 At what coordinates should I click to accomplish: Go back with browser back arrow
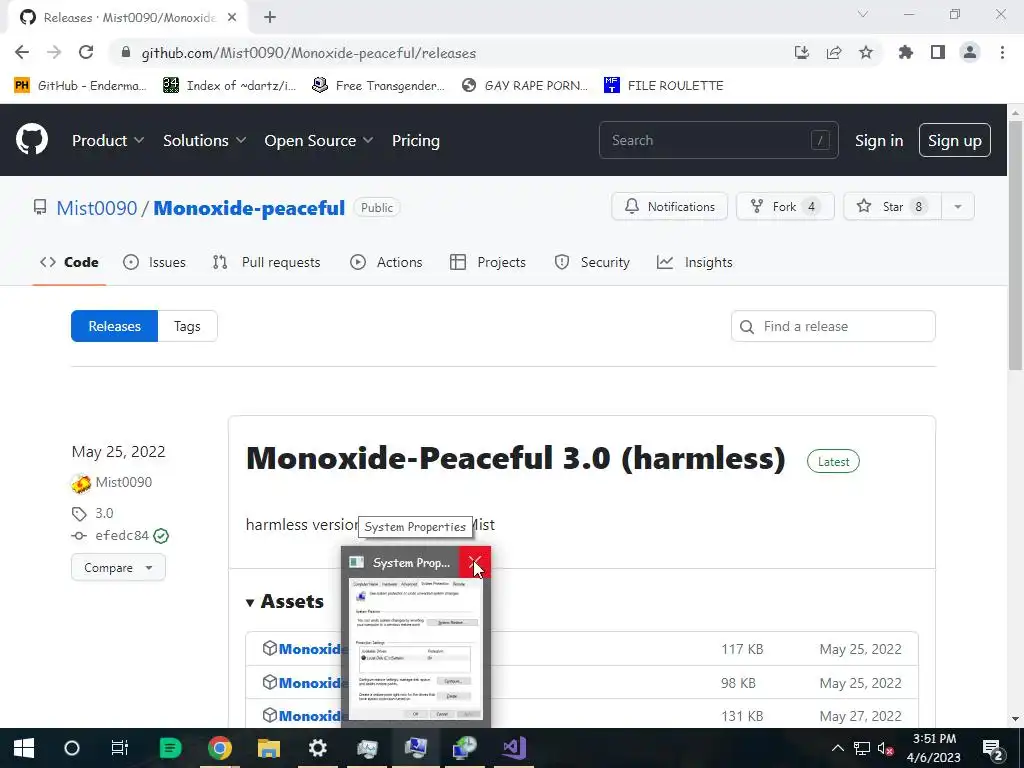coord(22,52)
